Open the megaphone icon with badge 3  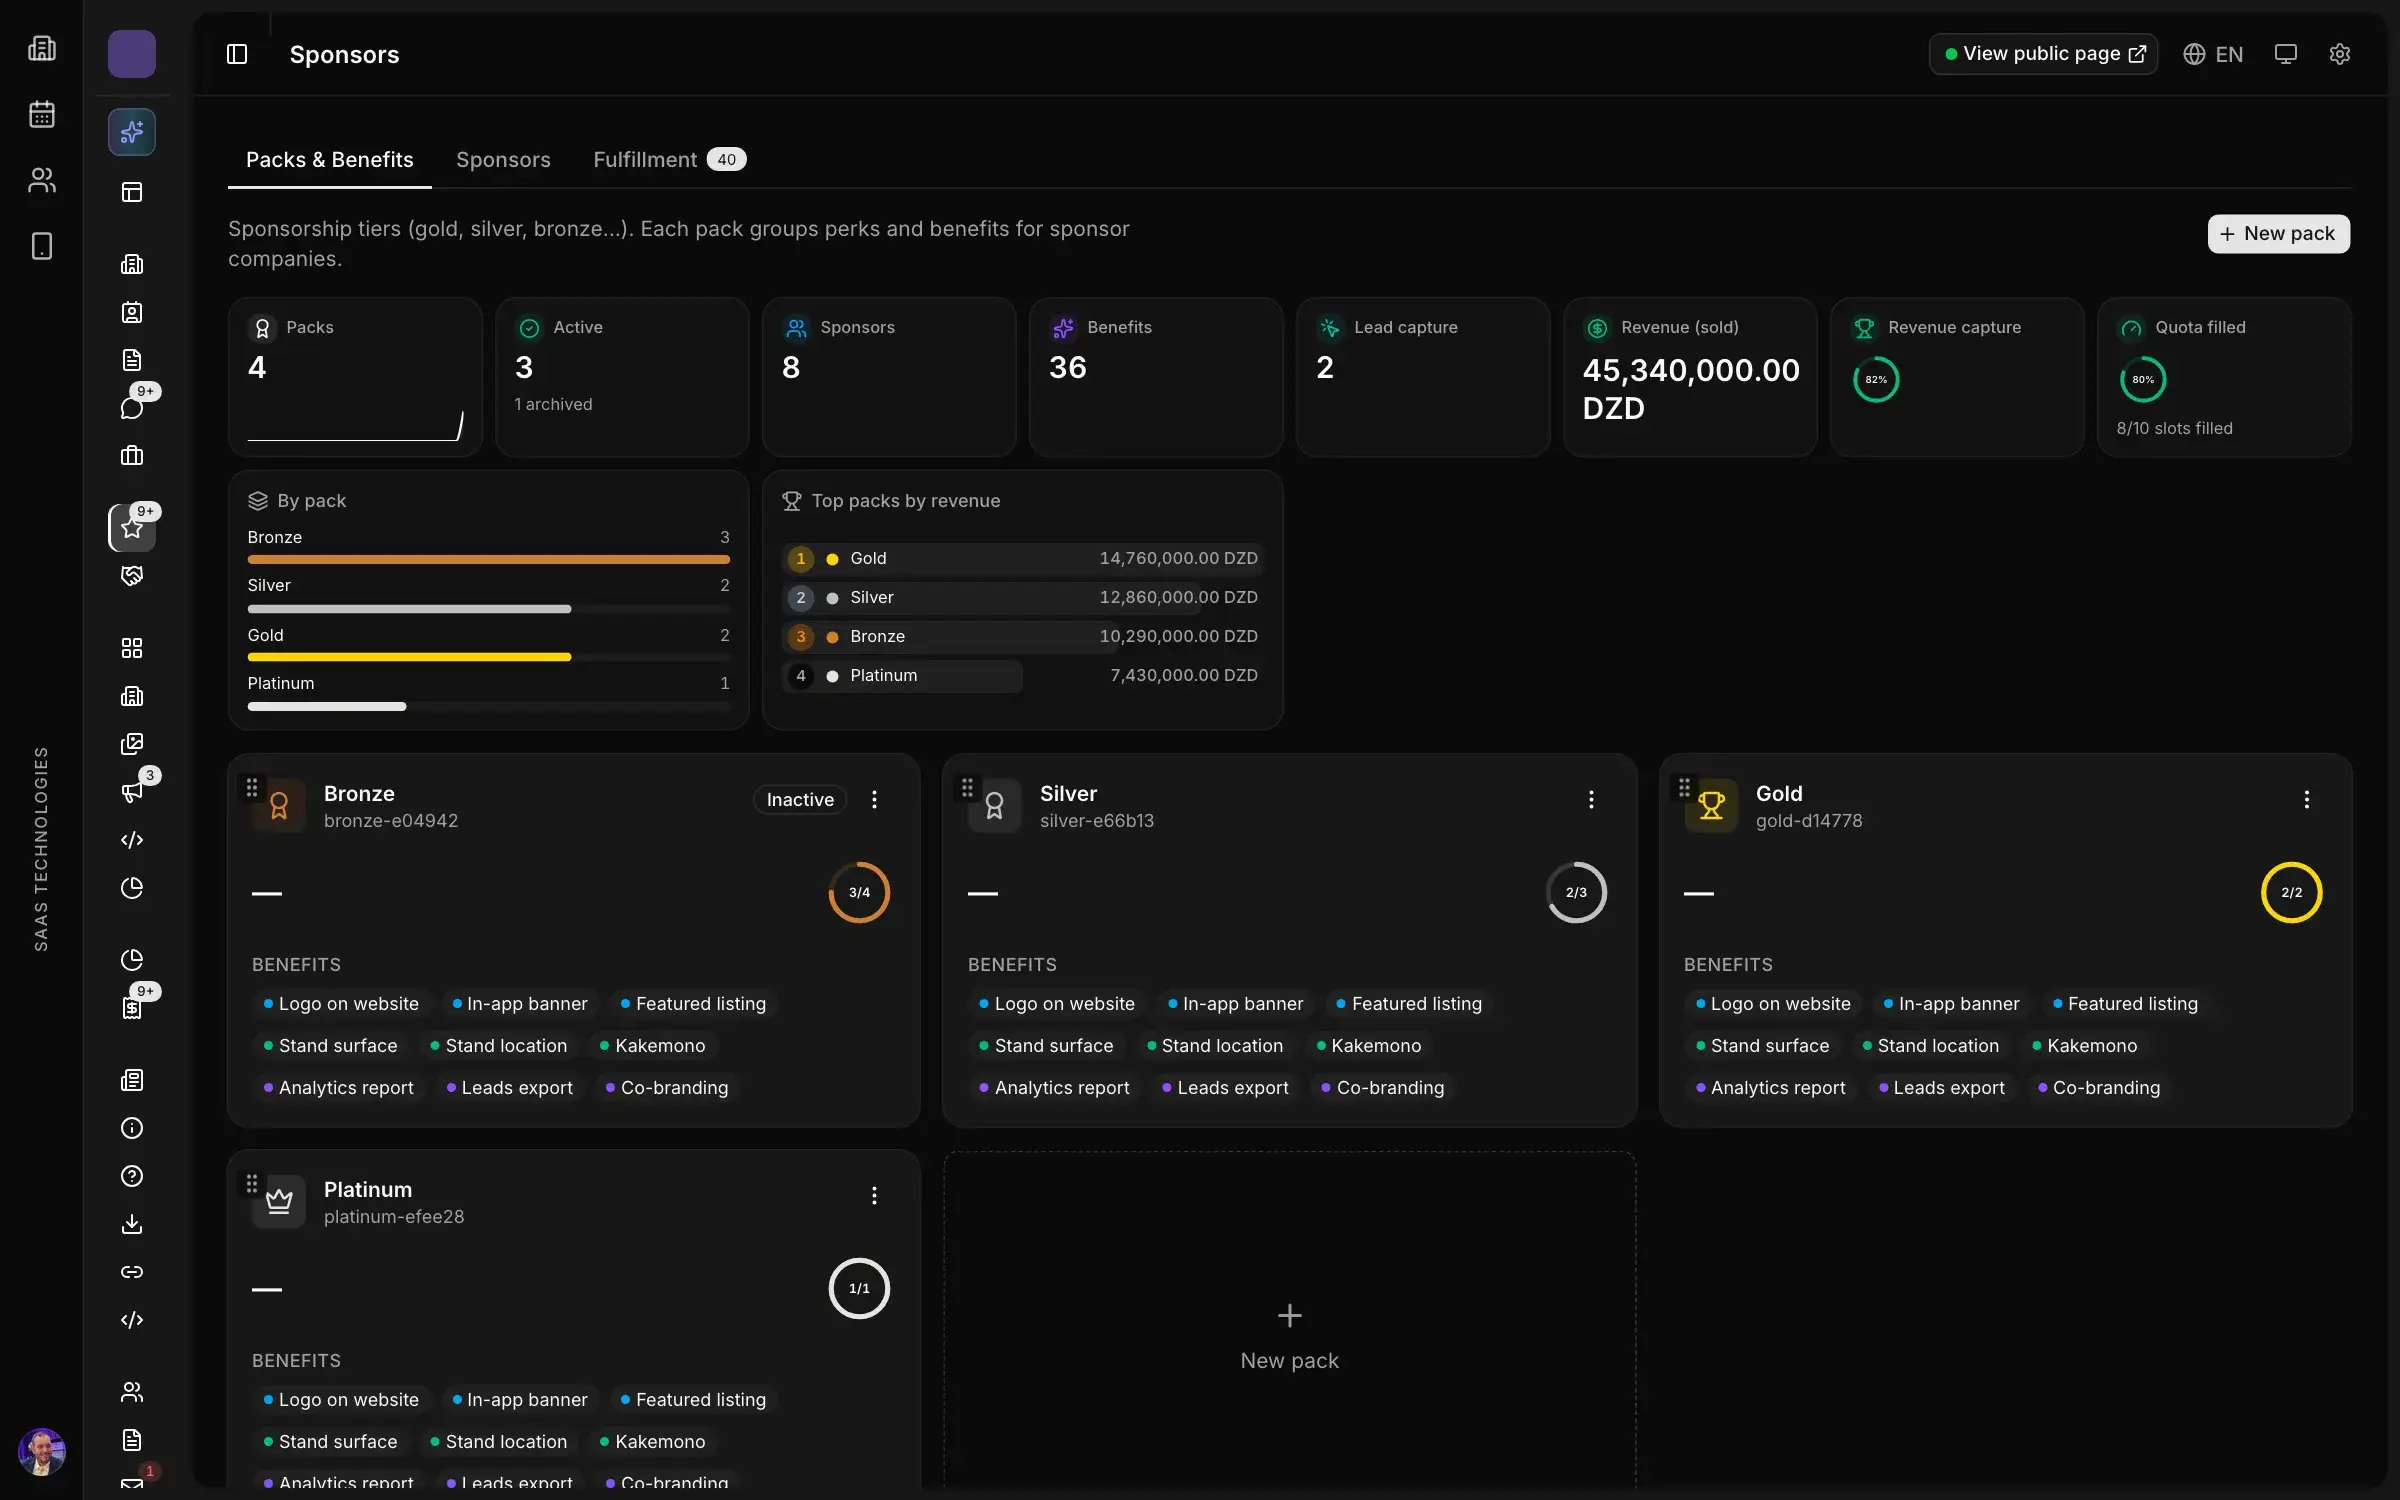[132, 791]
